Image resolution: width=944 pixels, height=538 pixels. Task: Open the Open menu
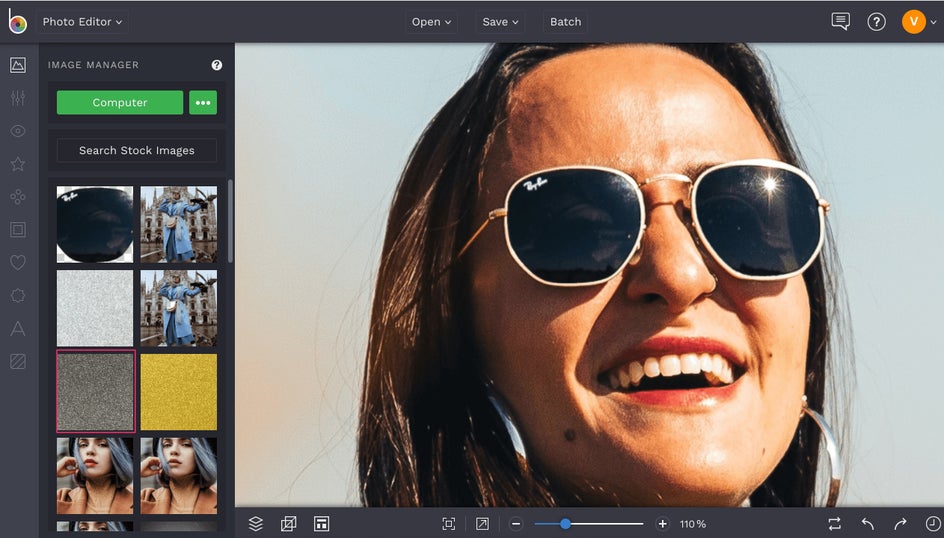coord(431,22)
